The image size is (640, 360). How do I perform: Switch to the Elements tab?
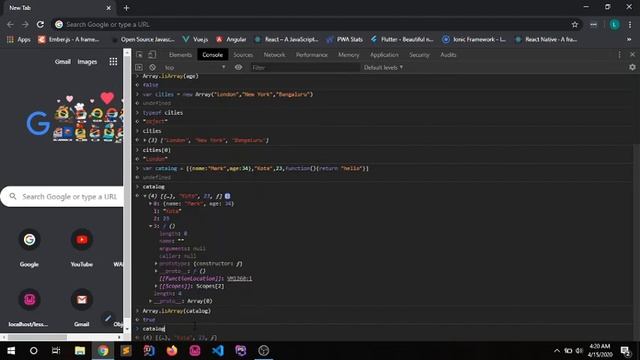click(x=180, y=55)
